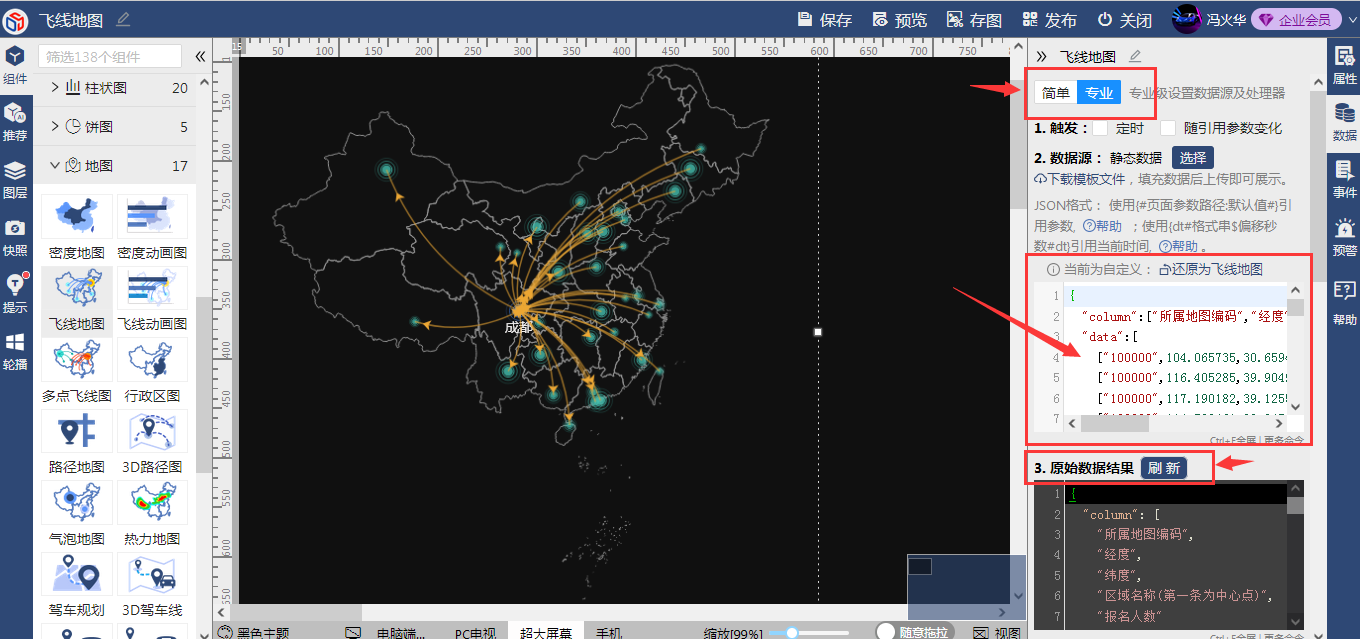Edit the title 飞线地图 pencil icon in header
The image size is (1360, 639).
point(123,19)
